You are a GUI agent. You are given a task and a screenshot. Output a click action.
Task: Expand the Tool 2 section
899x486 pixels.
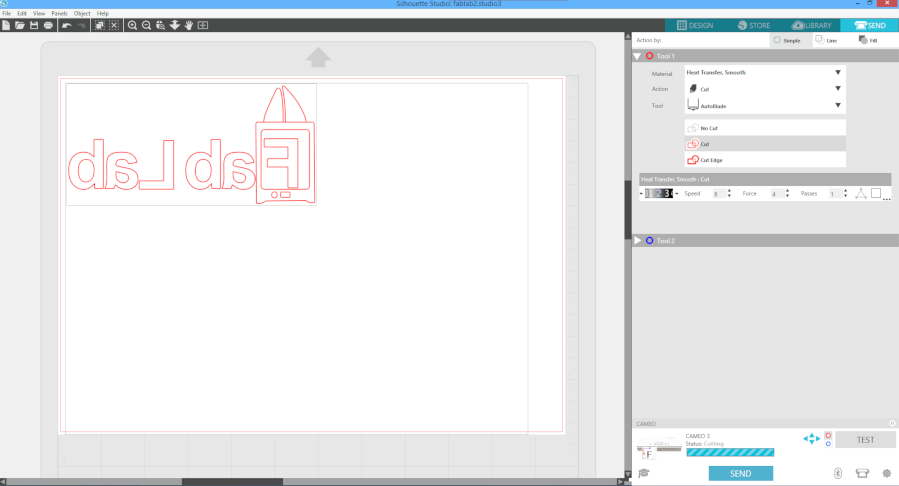coord(637,241)
